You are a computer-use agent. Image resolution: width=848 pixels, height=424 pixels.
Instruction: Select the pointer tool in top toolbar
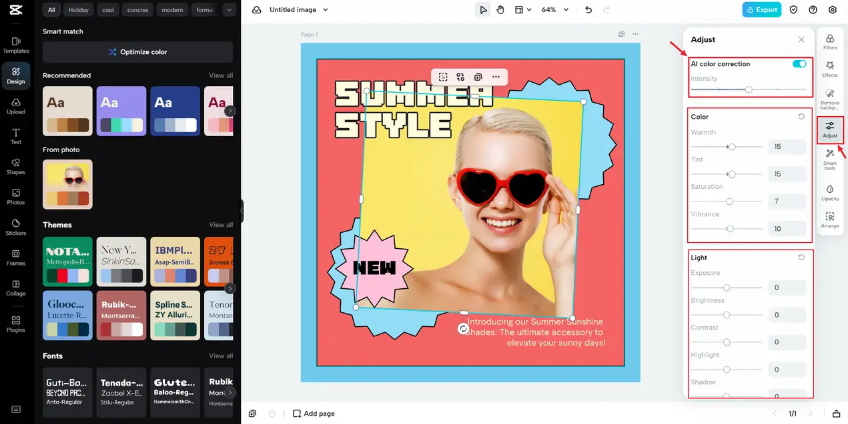tap(482, 10)
